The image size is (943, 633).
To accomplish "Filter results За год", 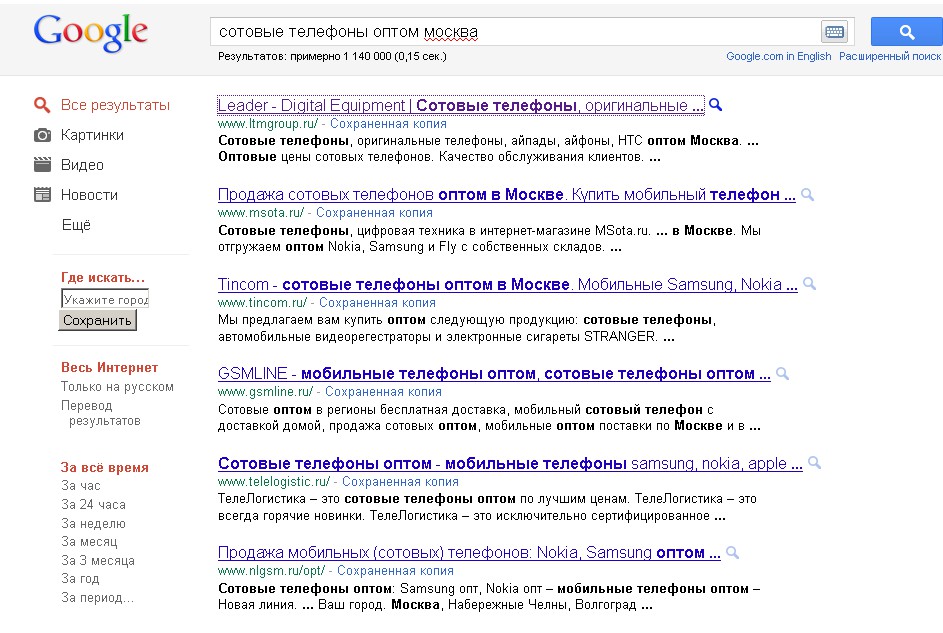I will coord(80,579).
